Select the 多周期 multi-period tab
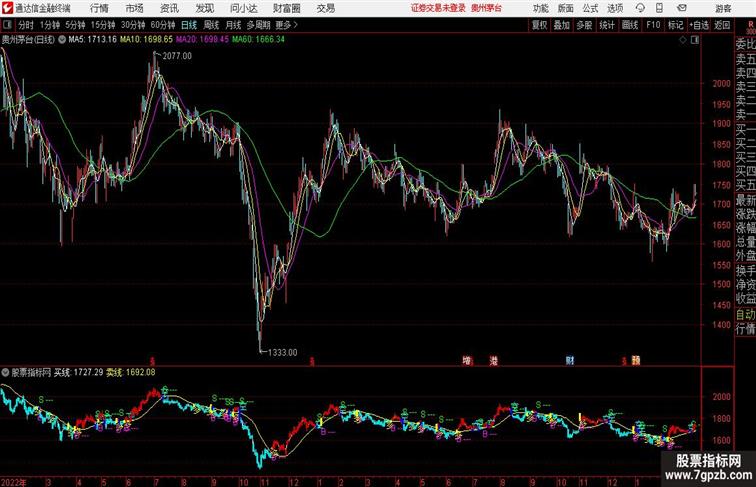 [x=258, y=25]
